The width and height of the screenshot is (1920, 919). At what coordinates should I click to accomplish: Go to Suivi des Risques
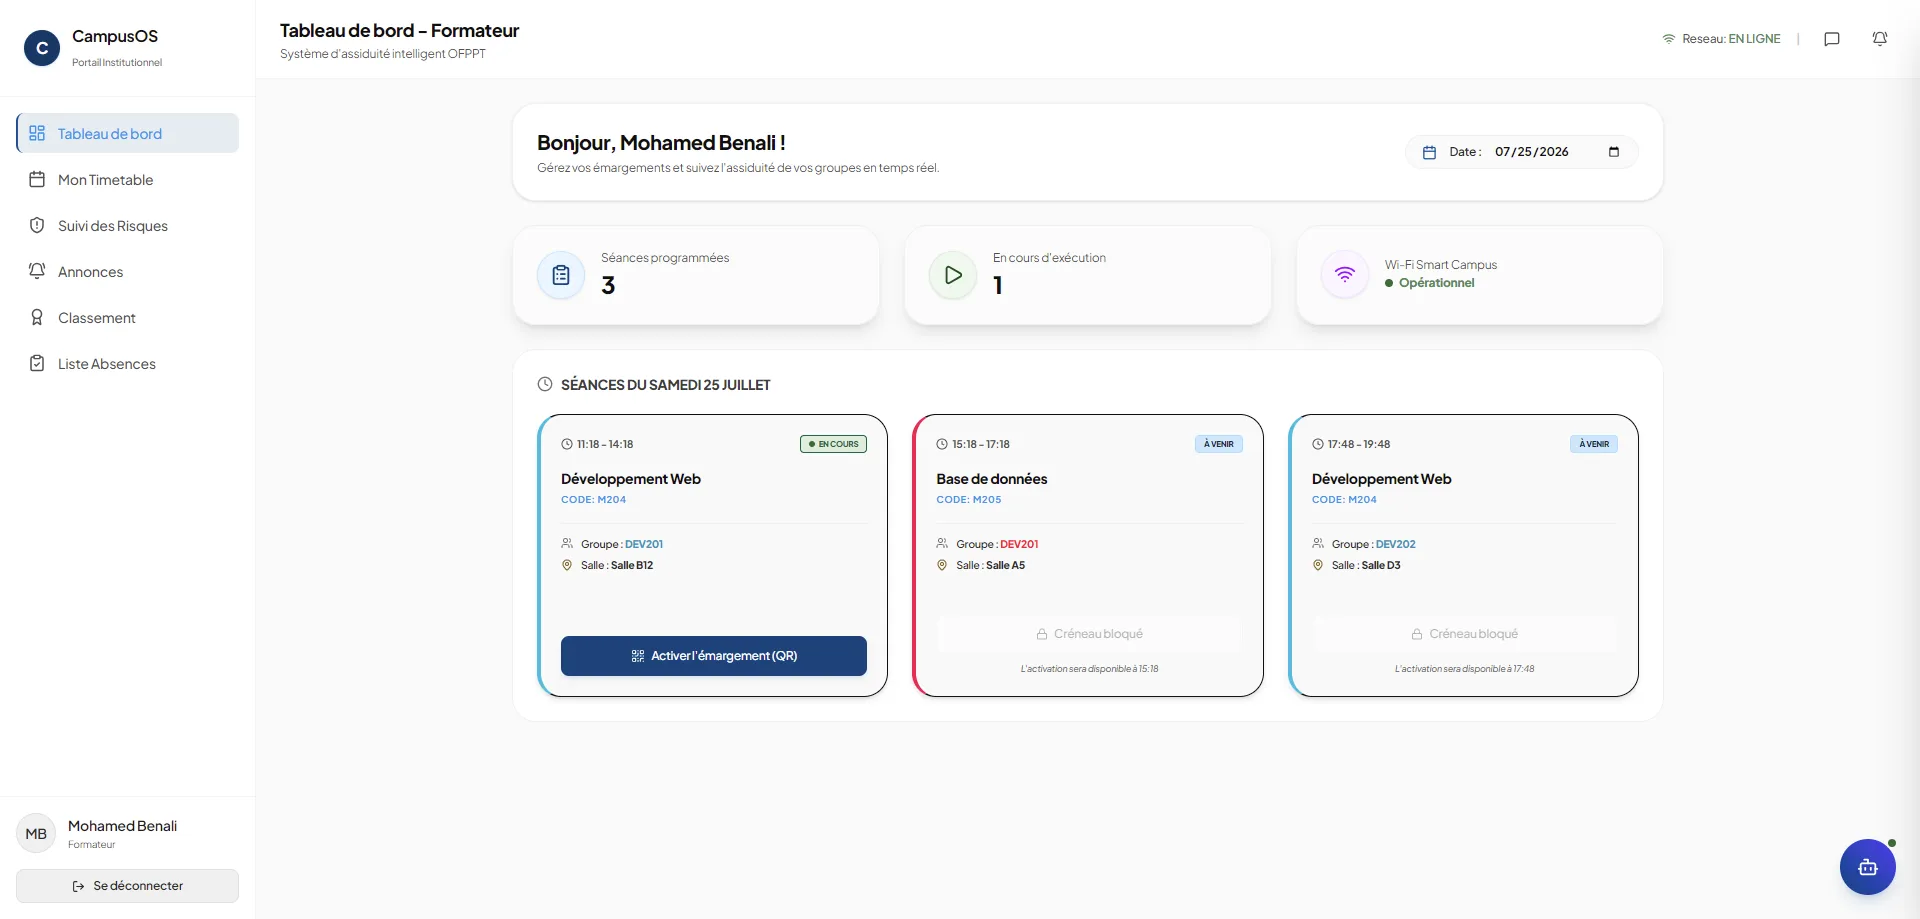(x=127, y=226)
